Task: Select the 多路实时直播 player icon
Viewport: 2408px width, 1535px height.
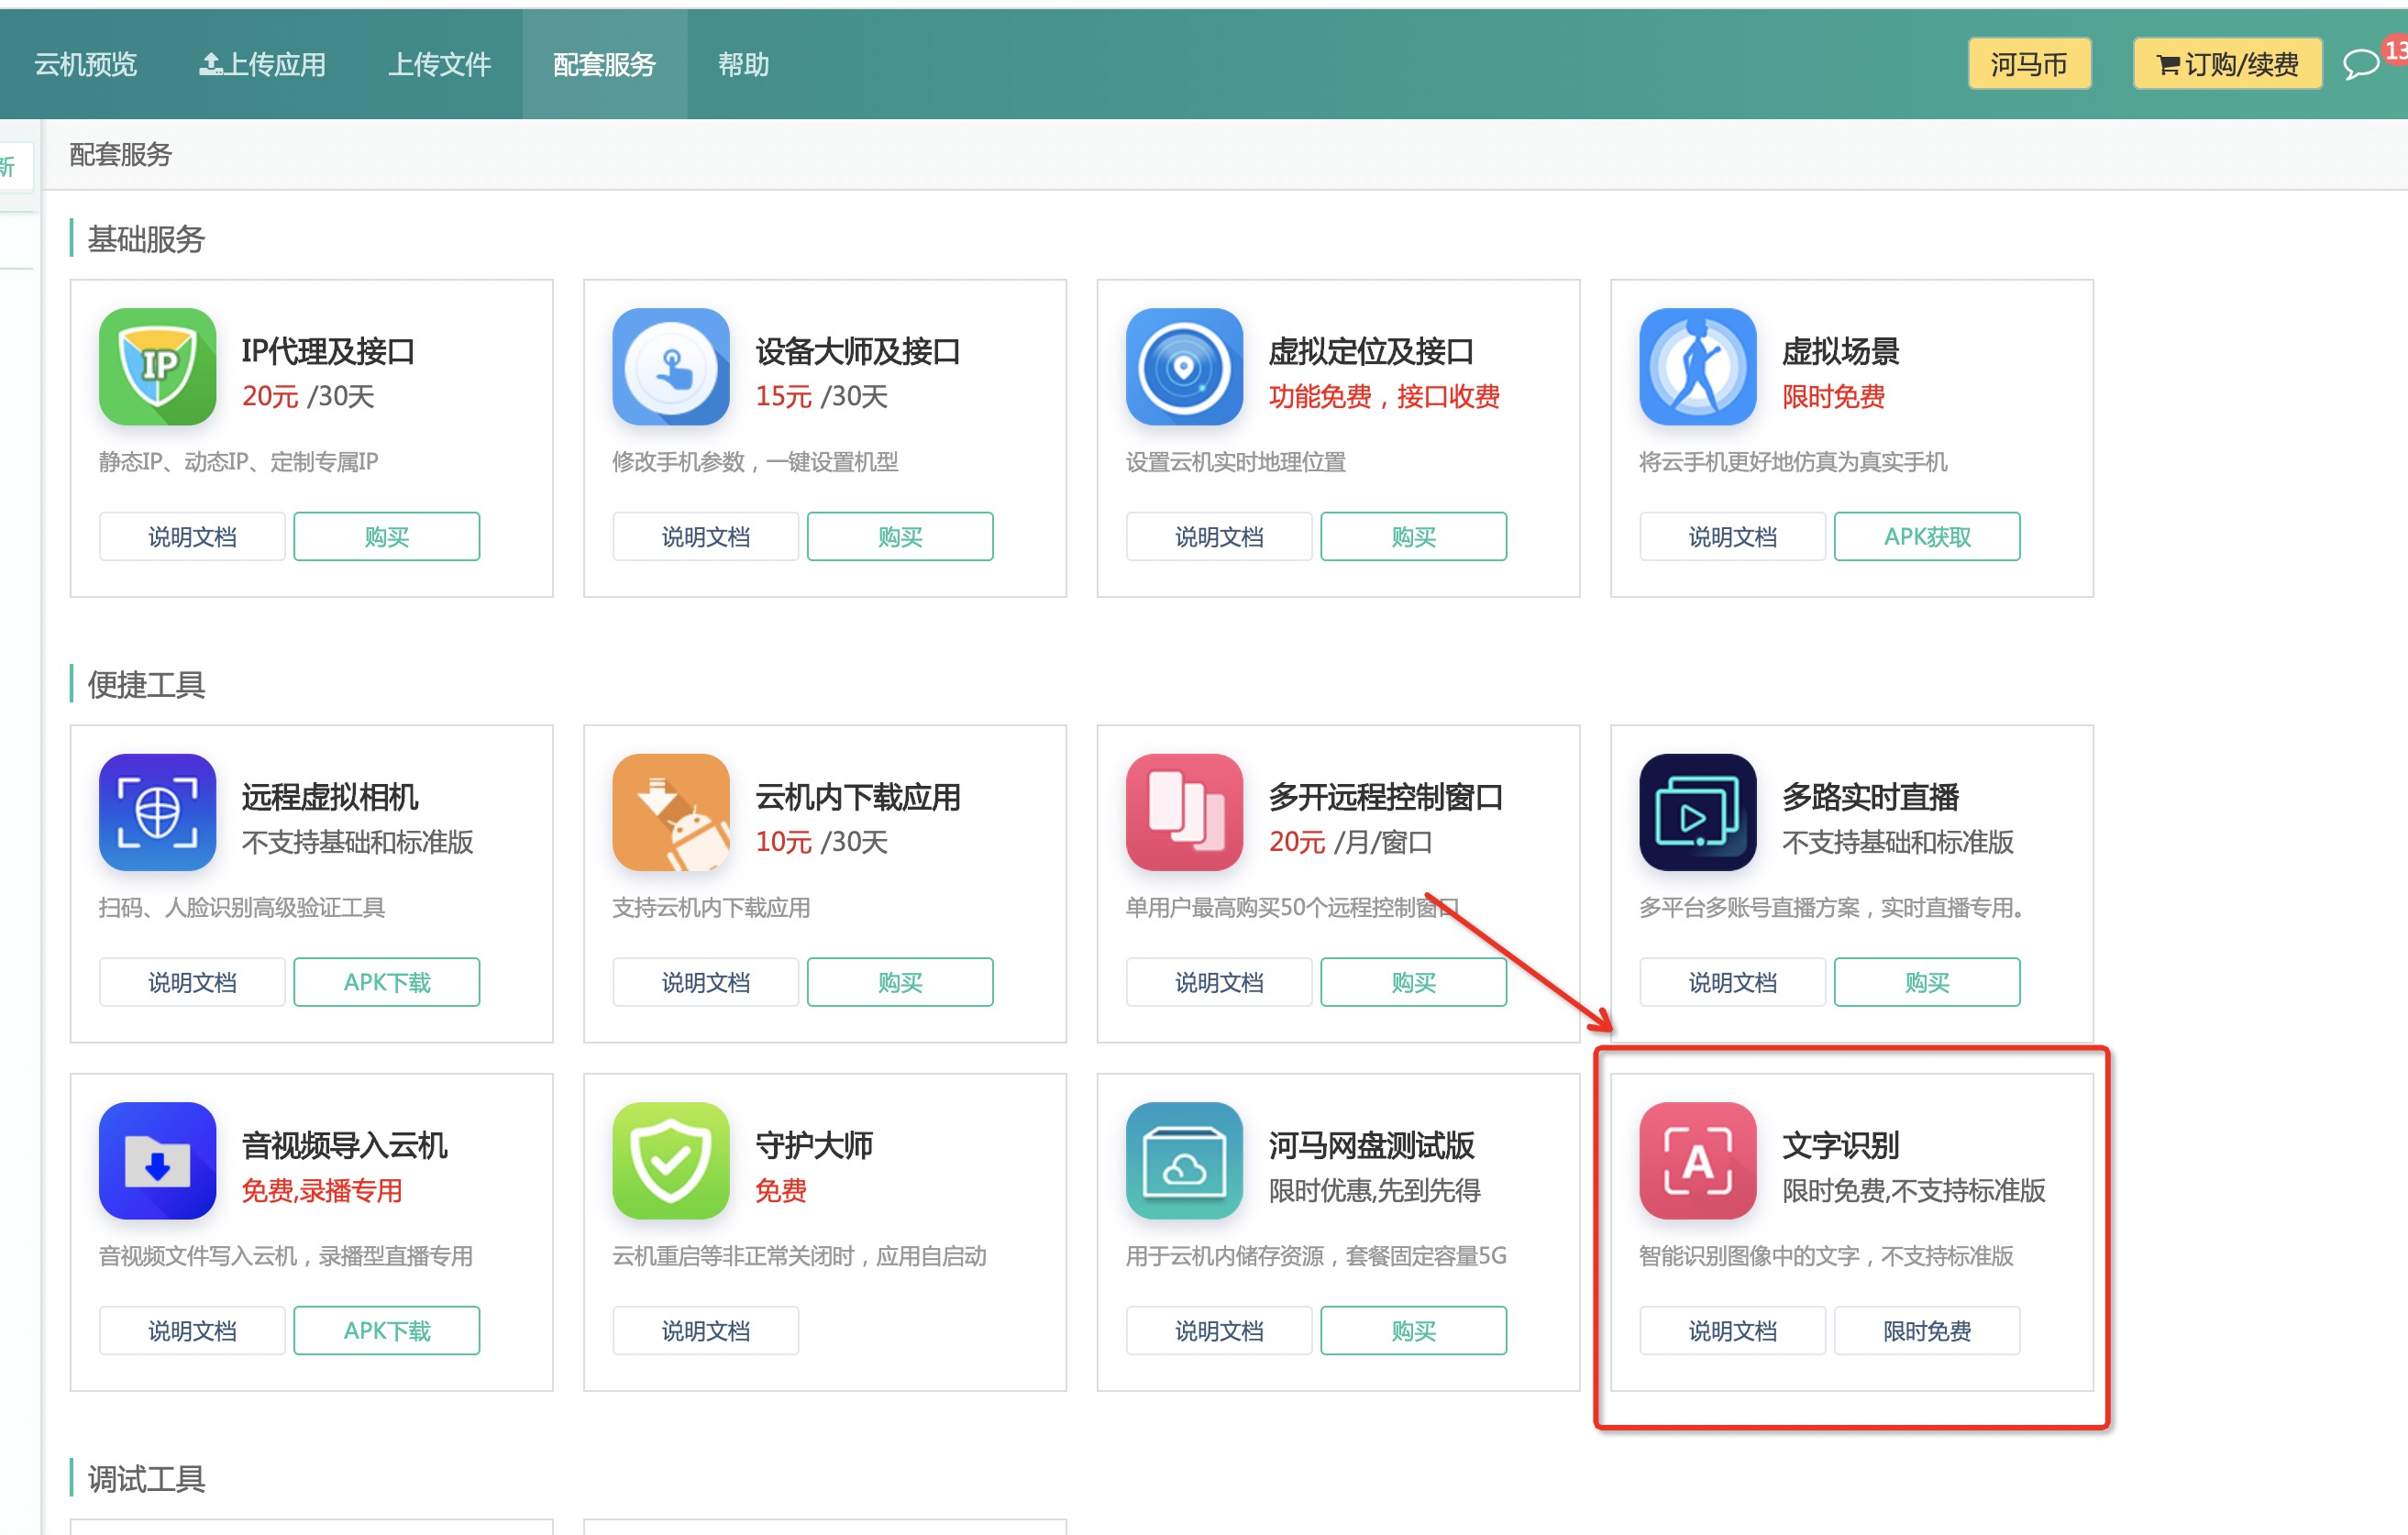Action: 1697,813
